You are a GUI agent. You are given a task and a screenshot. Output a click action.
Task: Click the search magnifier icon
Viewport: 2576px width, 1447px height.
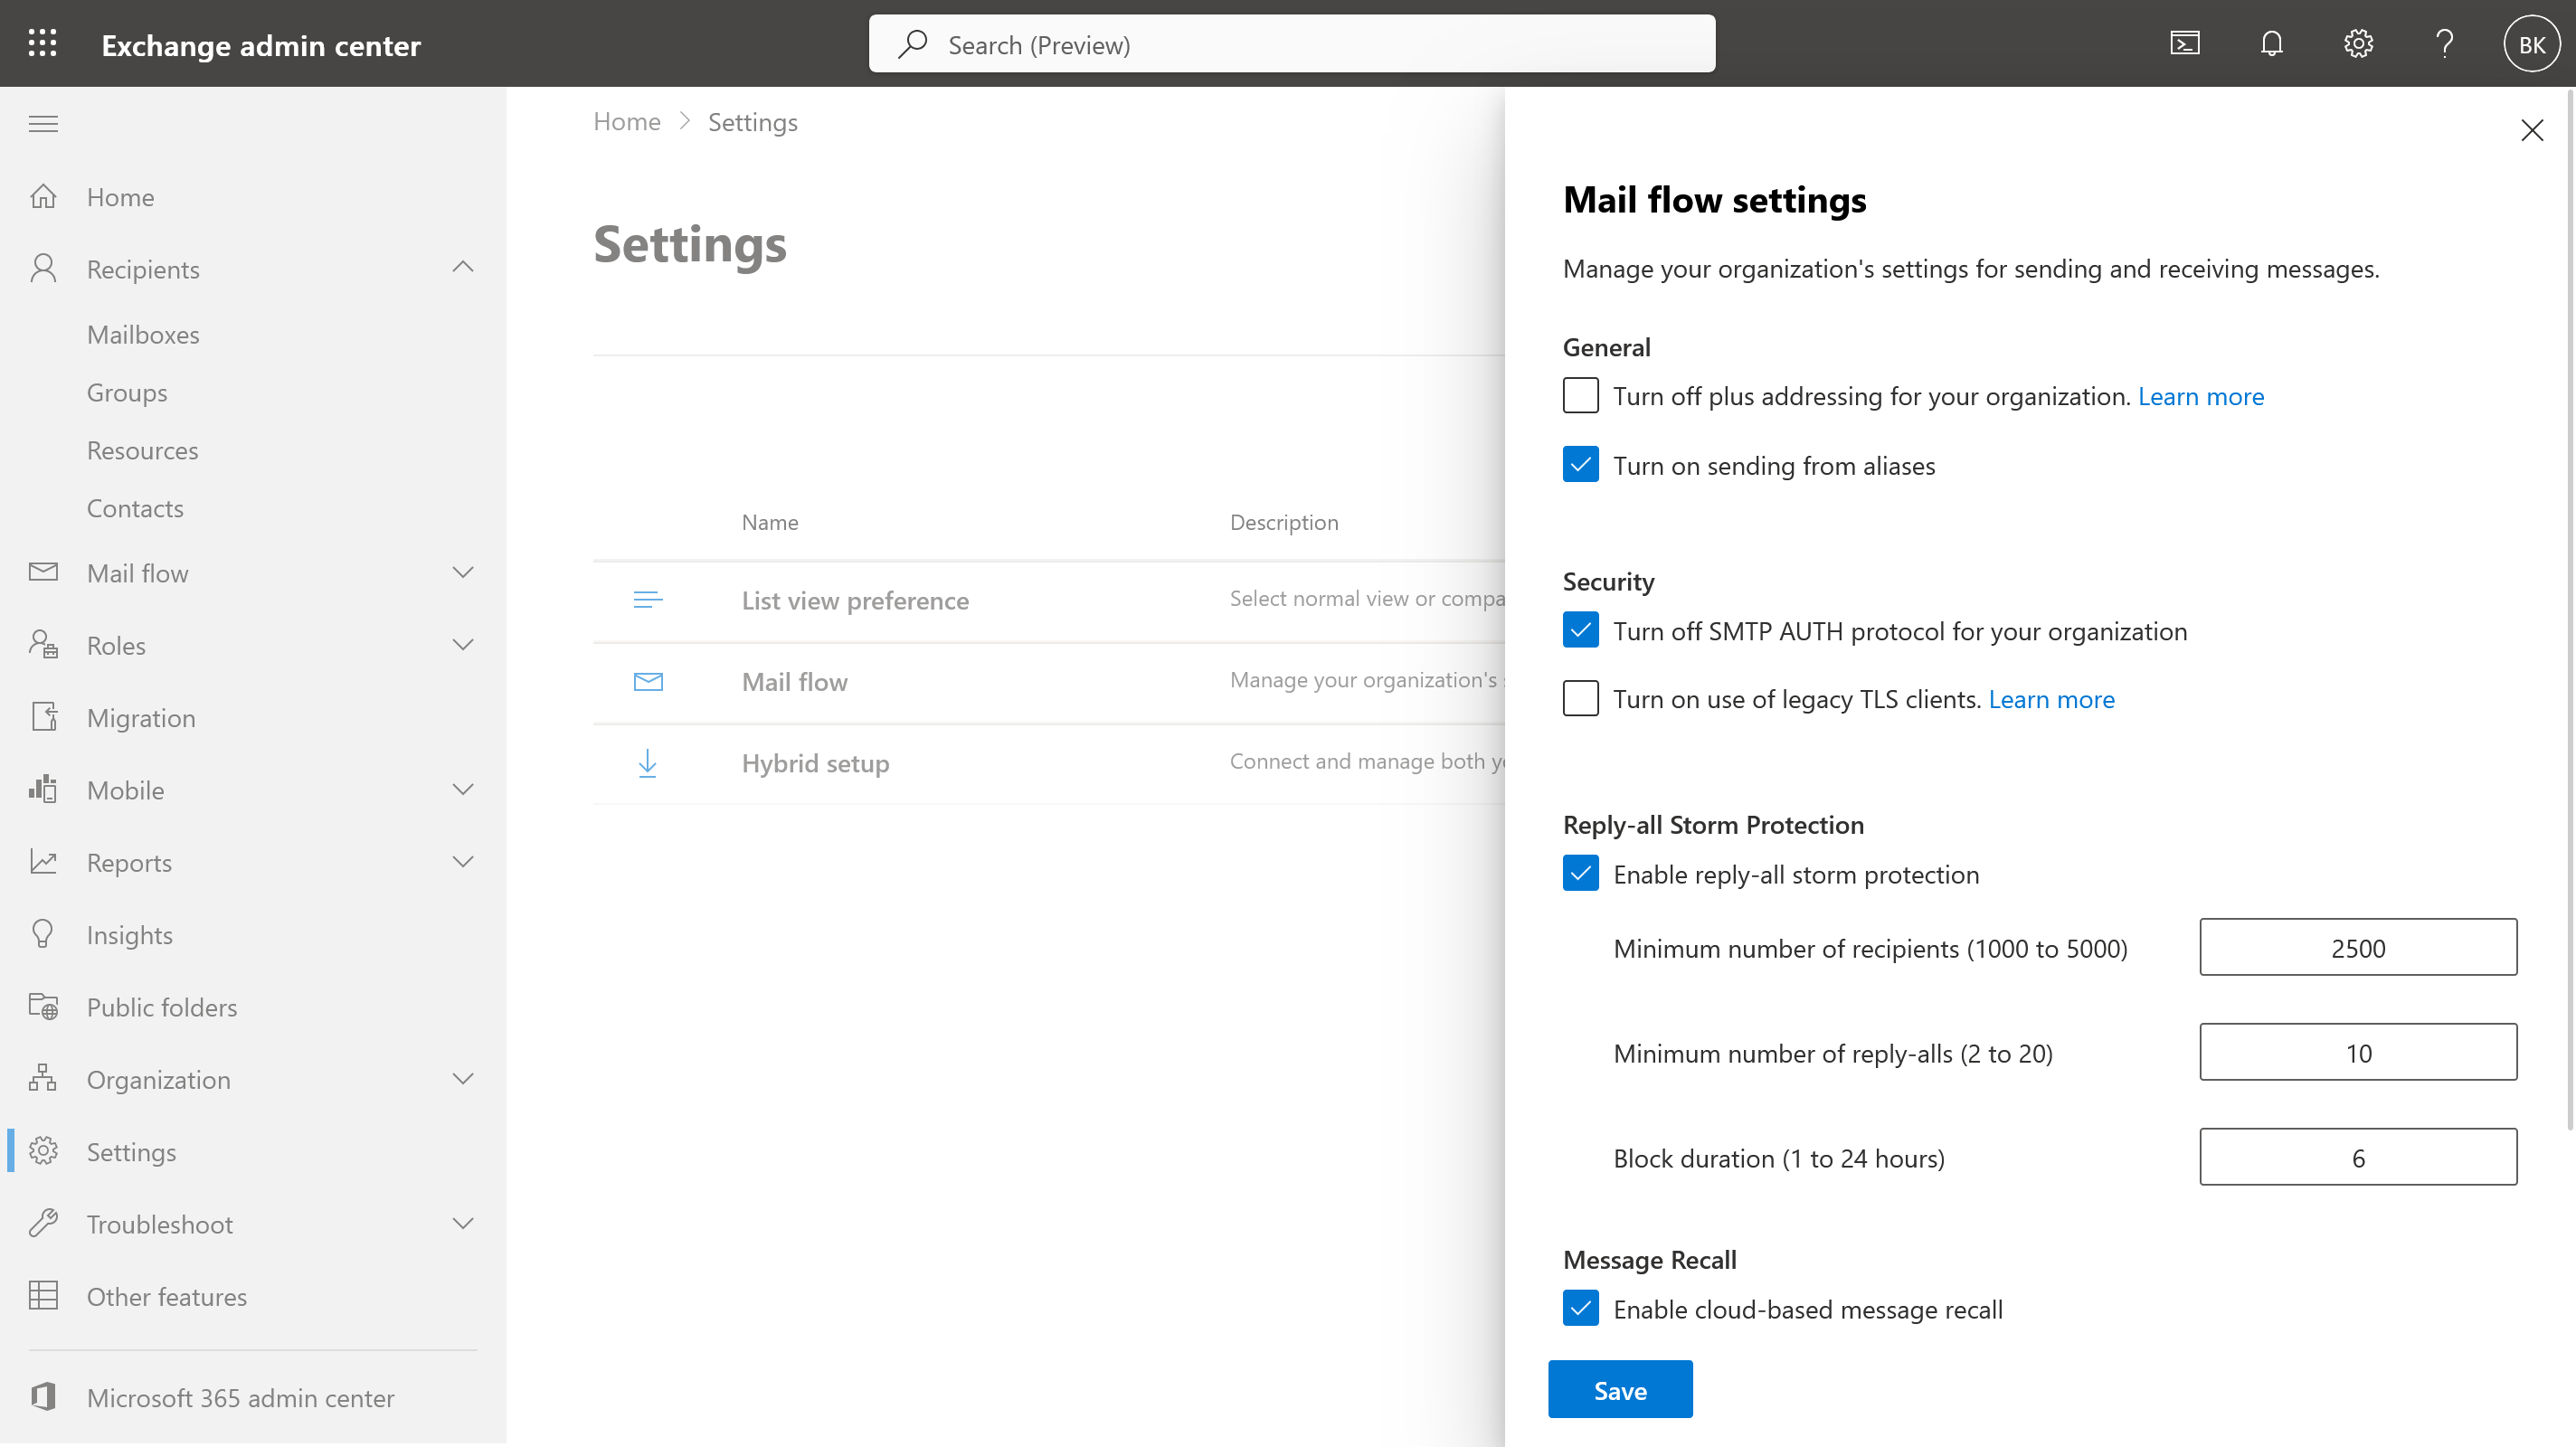(912, 44)
